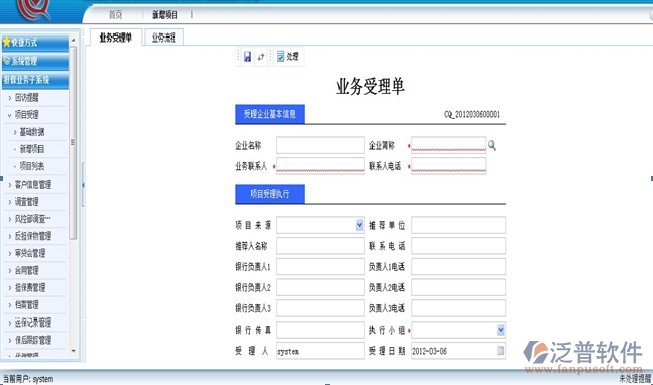Click the star icon beside 快捷方式
Image resolution: width=653 pixels, height=385 pixels.
[x=6, y=42]
